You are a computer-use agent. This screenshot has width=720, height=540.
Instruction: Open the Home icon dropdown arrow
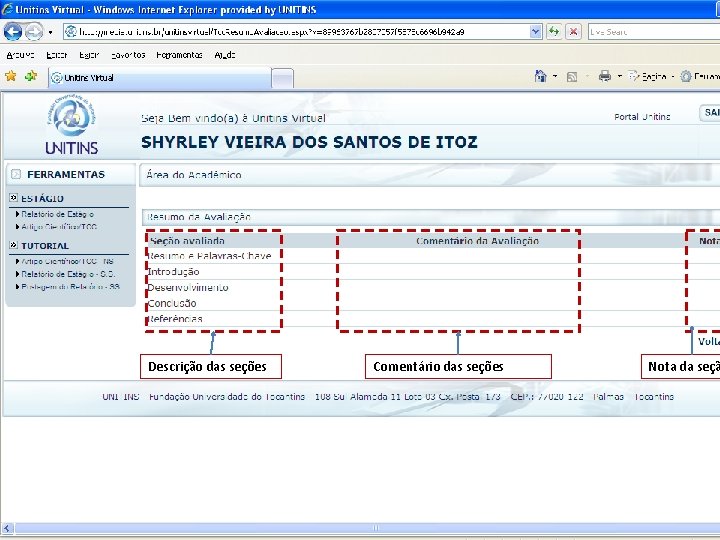point(555,76)
